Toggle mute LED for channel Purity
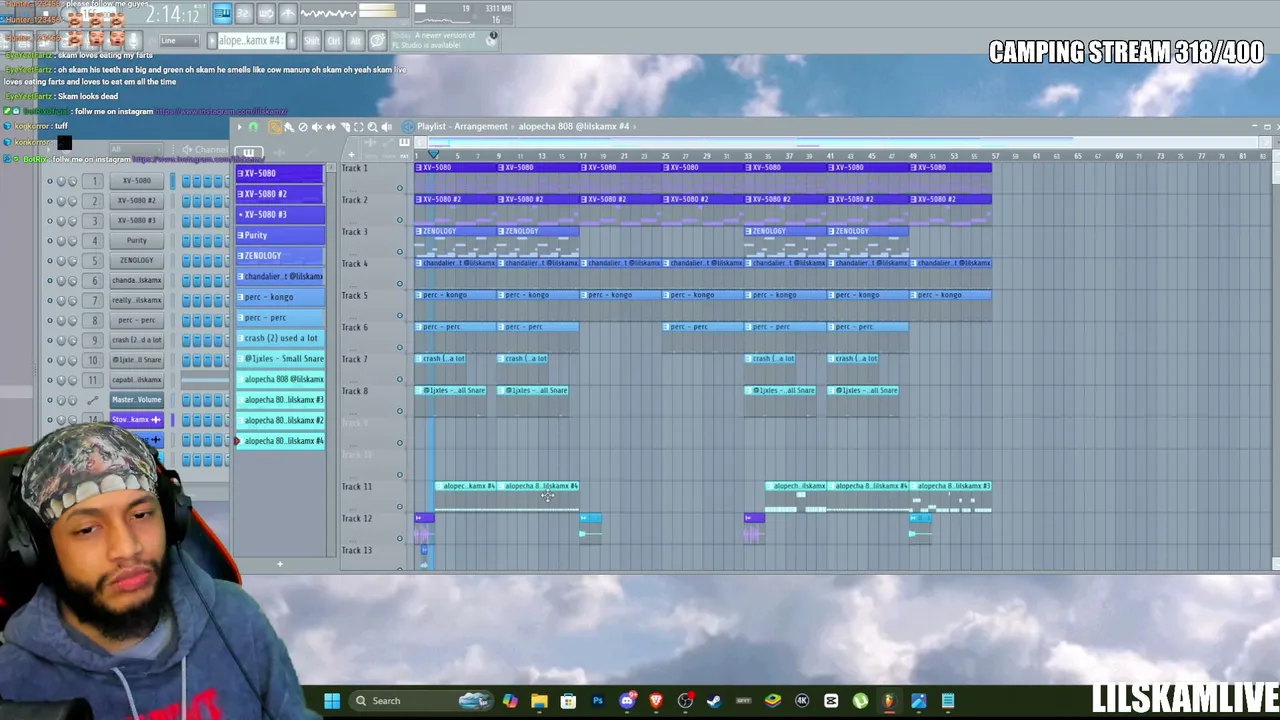The width and height of the screenshot is (1280, 720). (50, 241)
